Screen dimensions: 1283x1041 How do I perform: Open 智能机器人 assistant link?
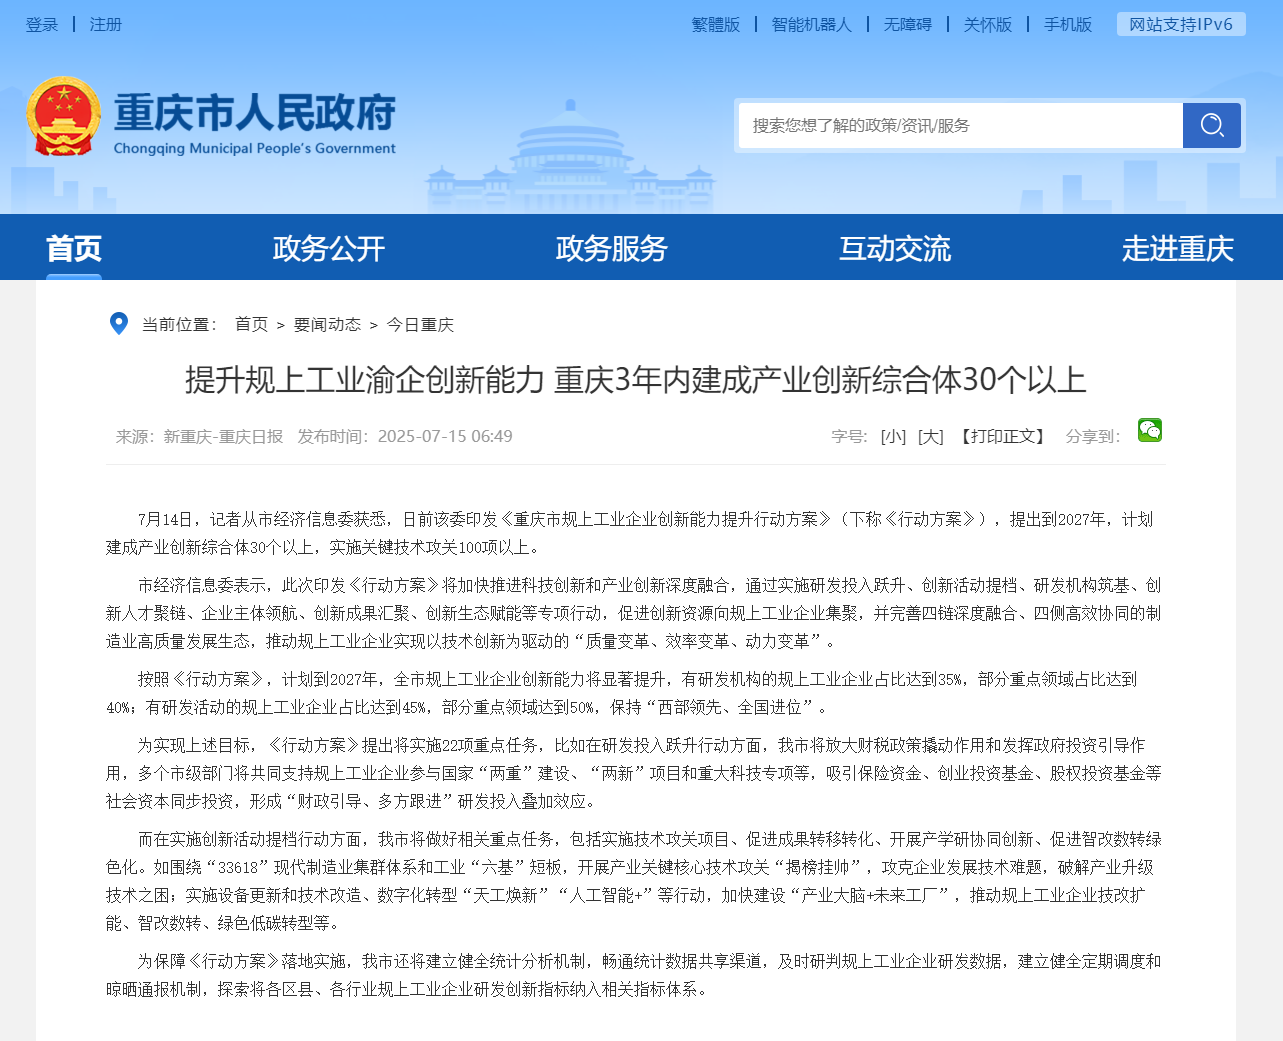pyautogui.click(x=812, y=24)
